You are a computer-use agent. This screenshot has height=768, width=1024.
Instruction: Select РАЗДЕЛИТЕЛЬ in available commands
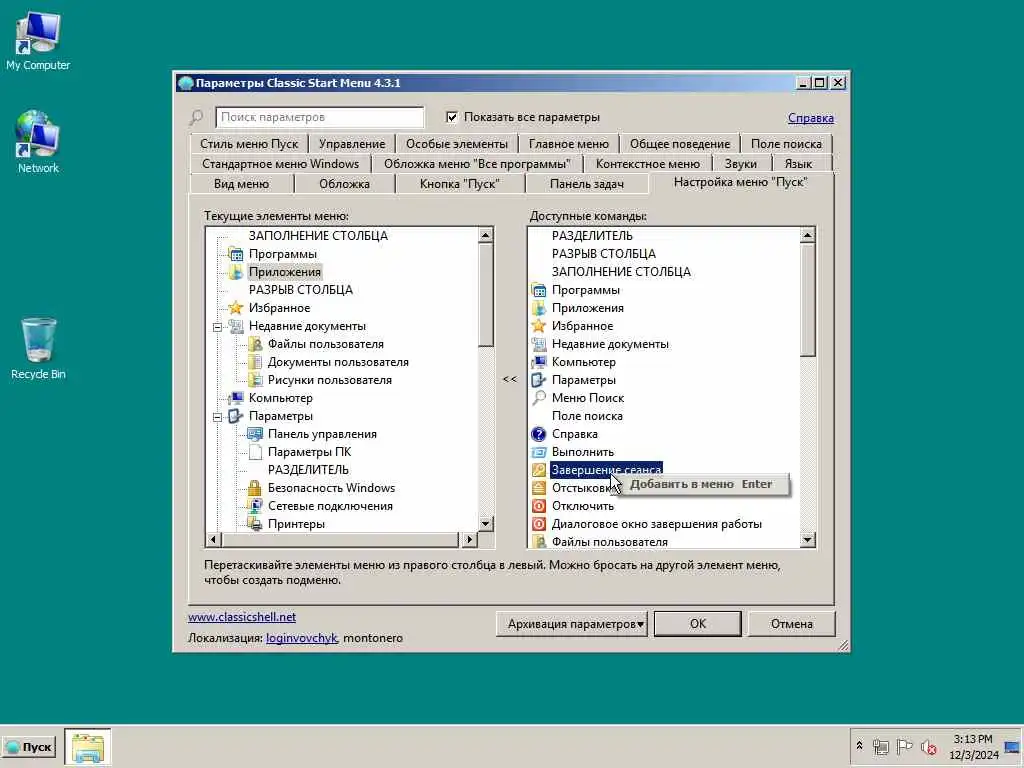(x=592, y=236)
